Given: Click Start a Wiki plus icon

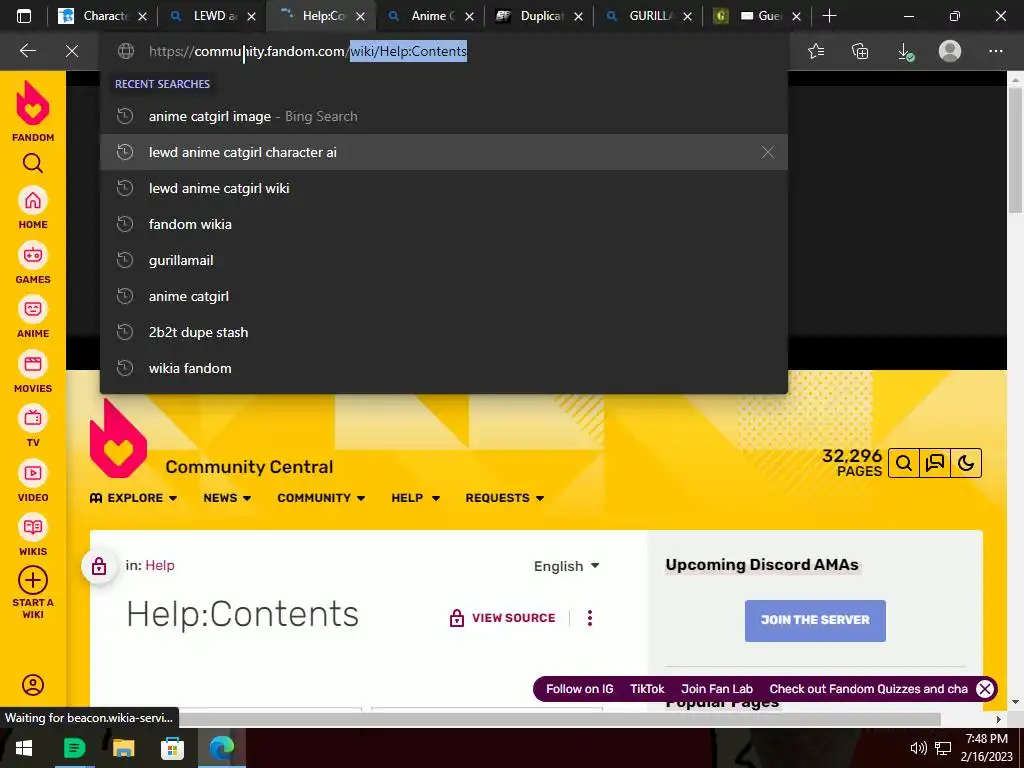Looking at the screenshot, I should [x=33, y=581].
